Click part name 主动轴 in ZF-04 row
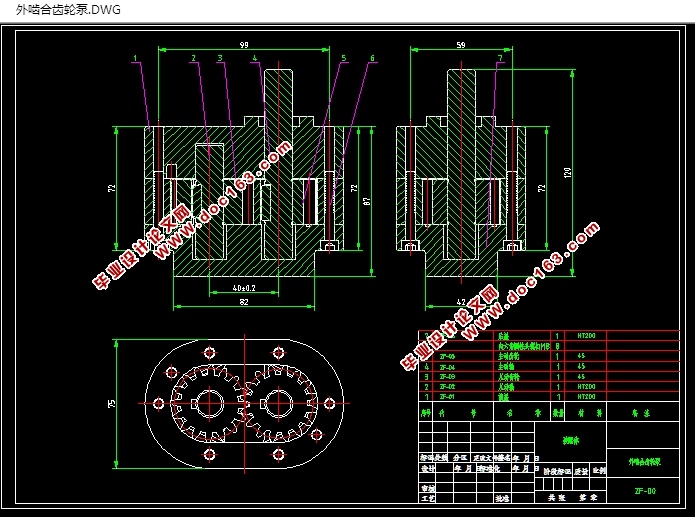The width and height of the screenshot is (695, 517). click(506, 367)
